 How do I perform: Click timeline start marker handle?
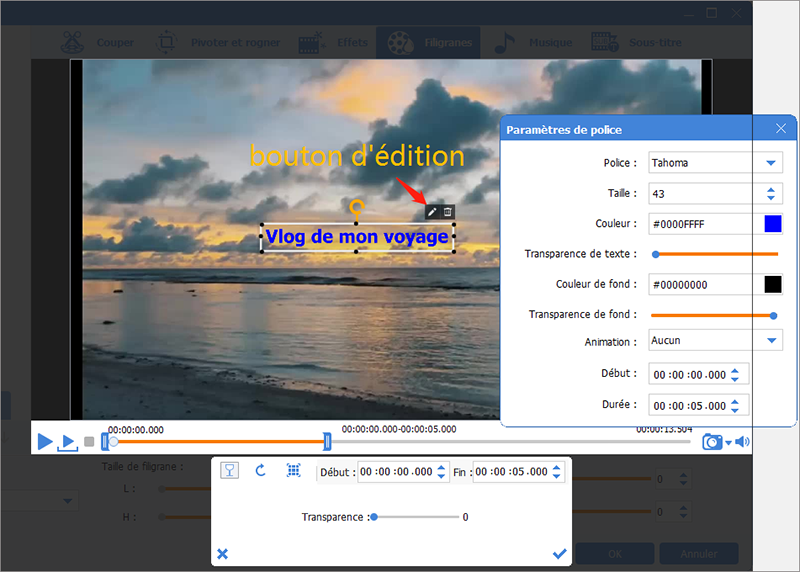(105, 441)
